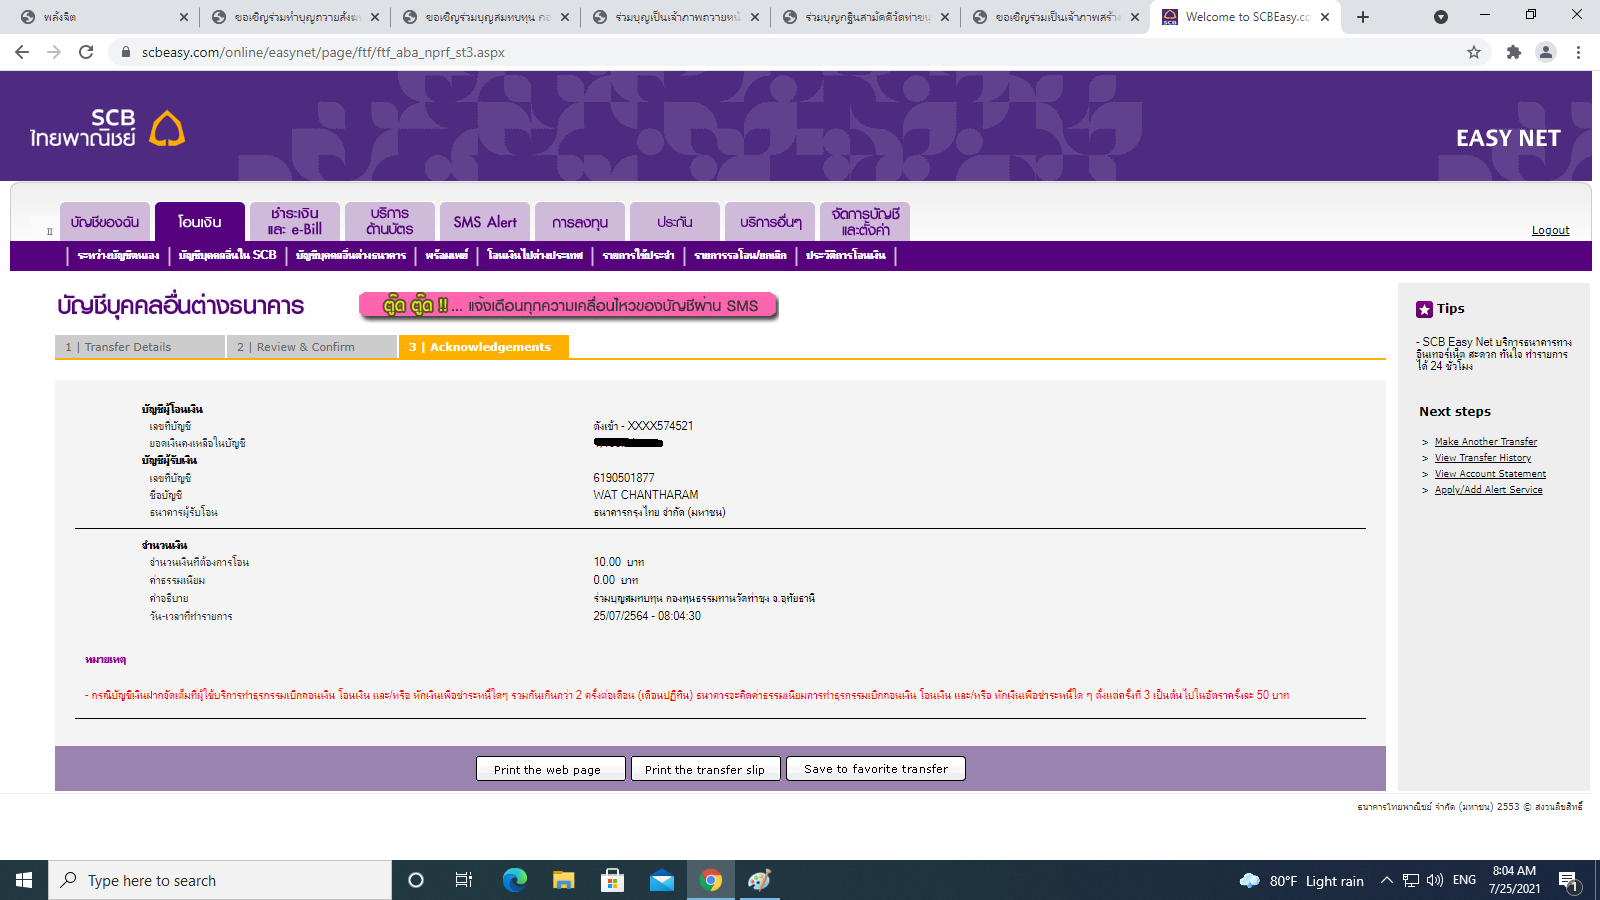Open Mail app in taskbar

click(662, 880)
